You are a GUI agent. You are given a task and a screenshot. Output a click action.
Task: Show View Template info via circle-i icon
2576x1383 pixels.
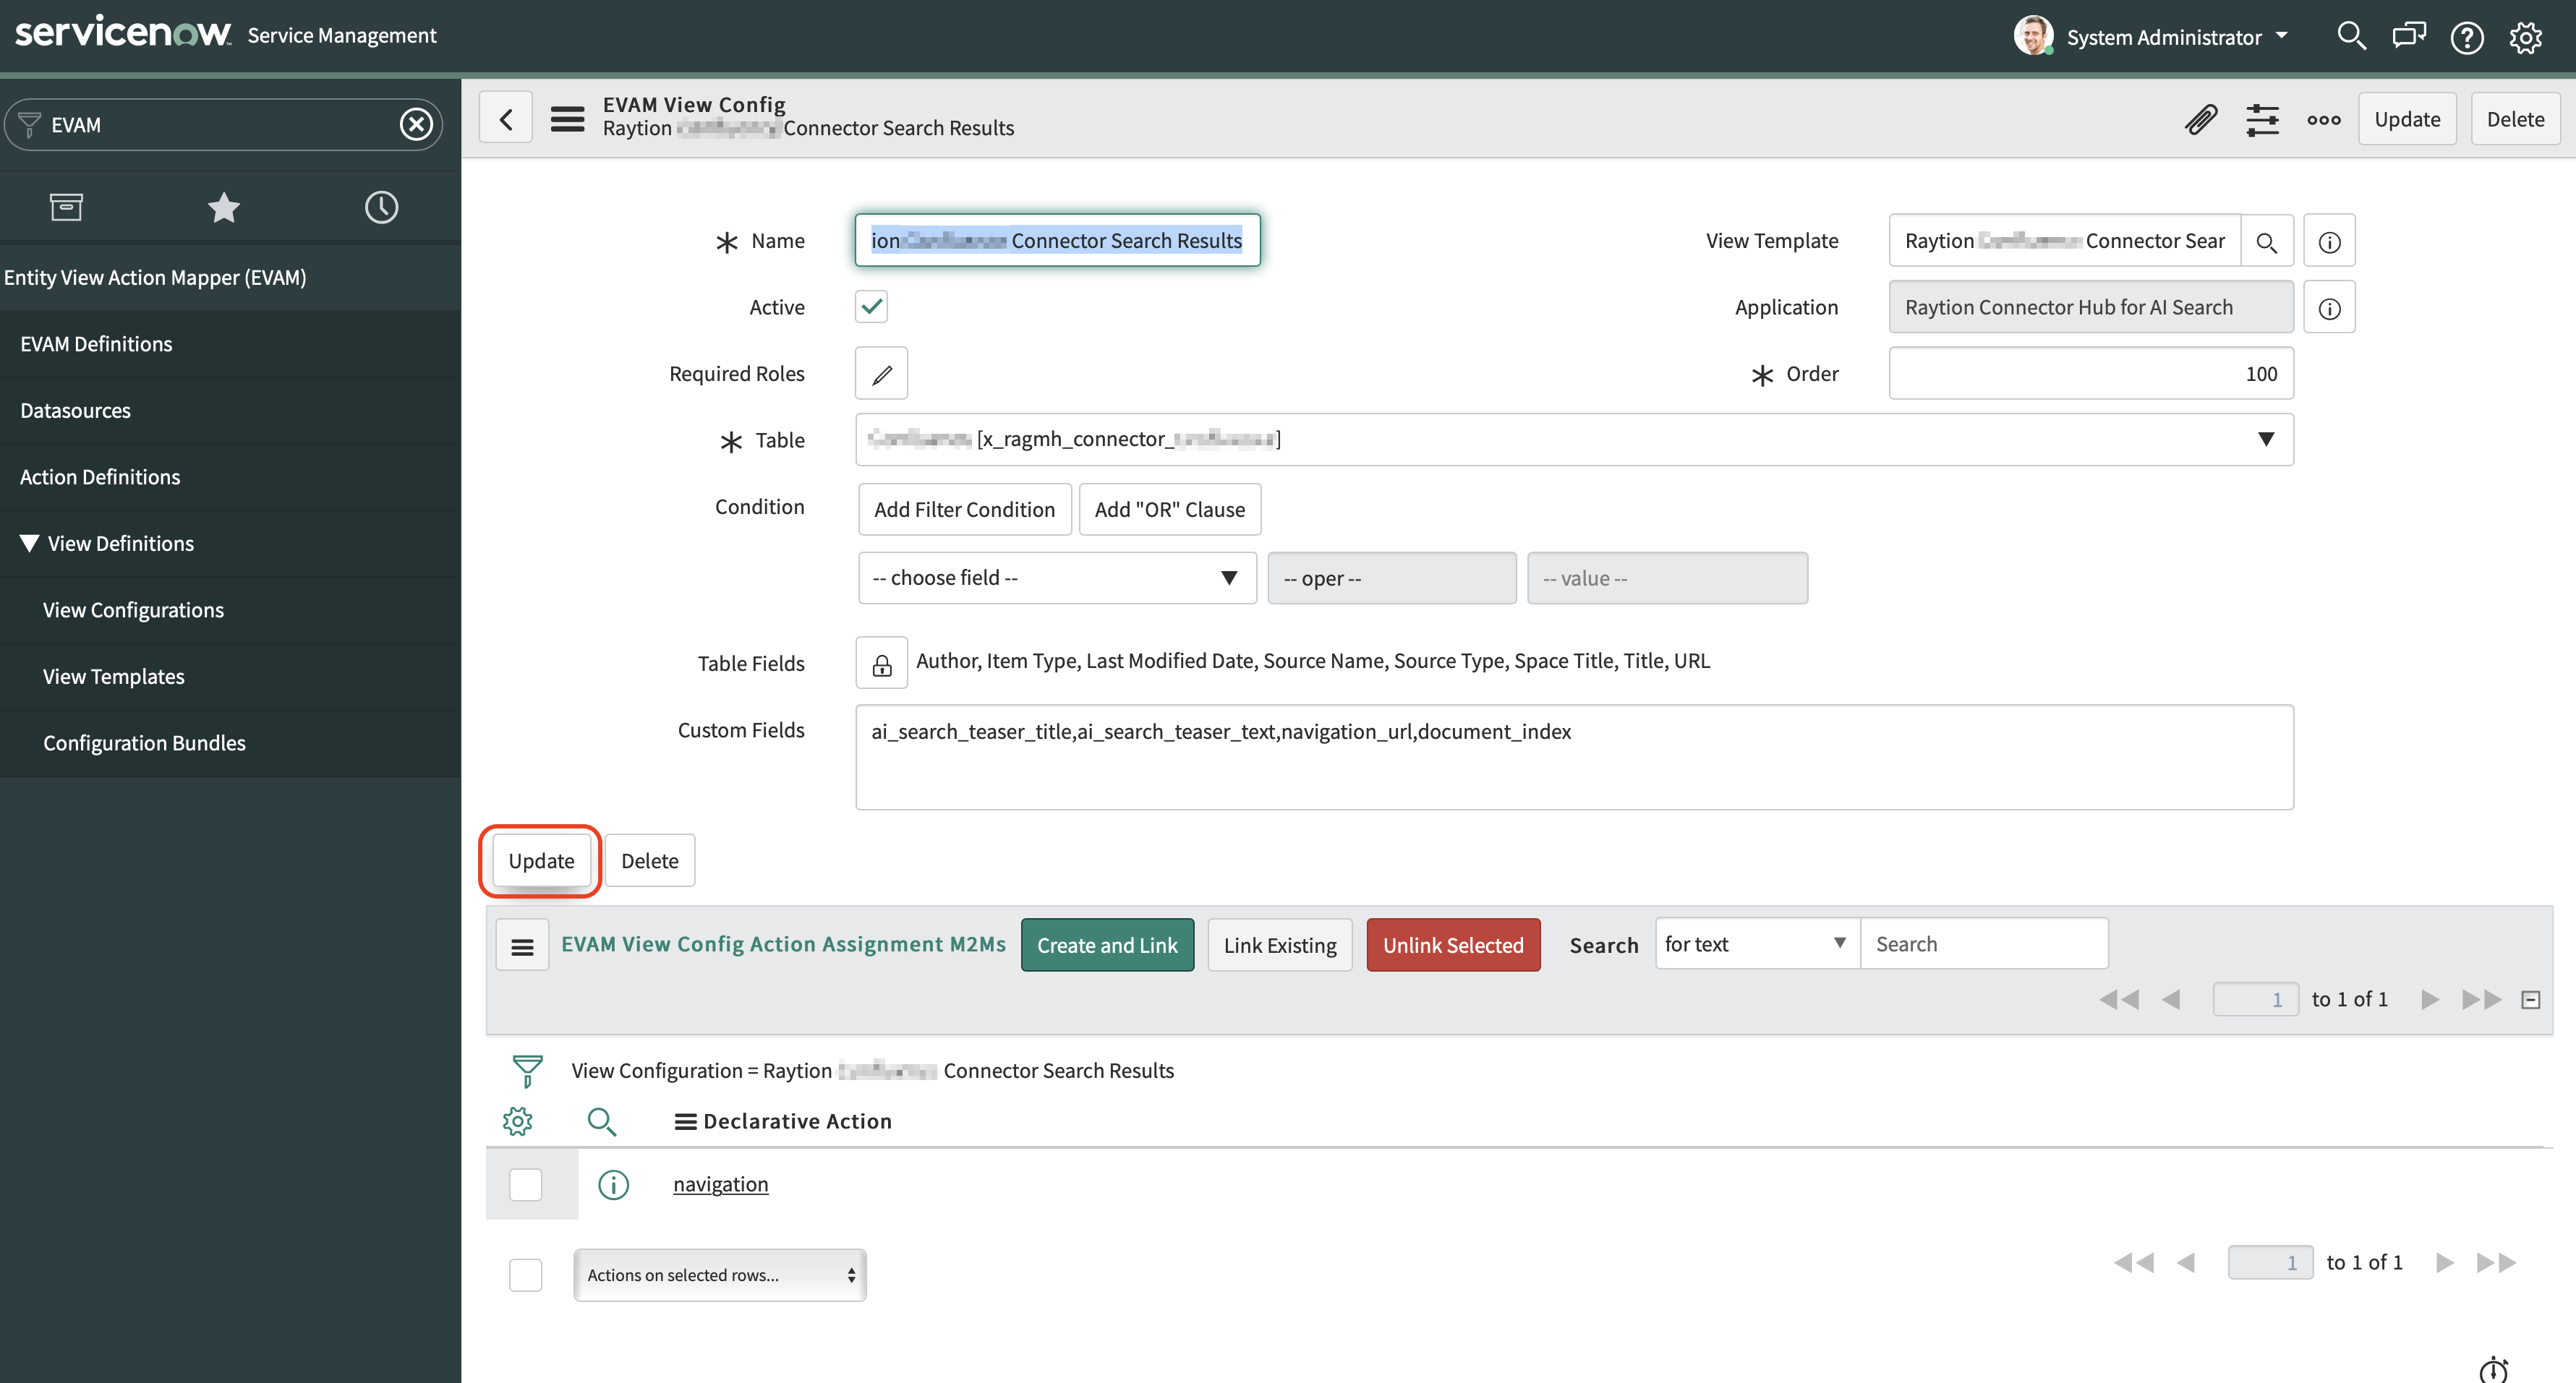point(2330,240)
